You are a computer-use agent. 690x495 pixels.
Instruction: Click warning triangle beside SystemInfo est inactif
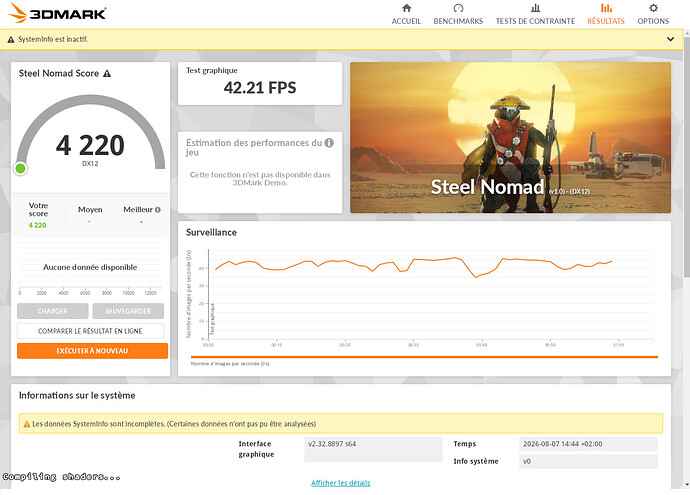tap(11, 40)
